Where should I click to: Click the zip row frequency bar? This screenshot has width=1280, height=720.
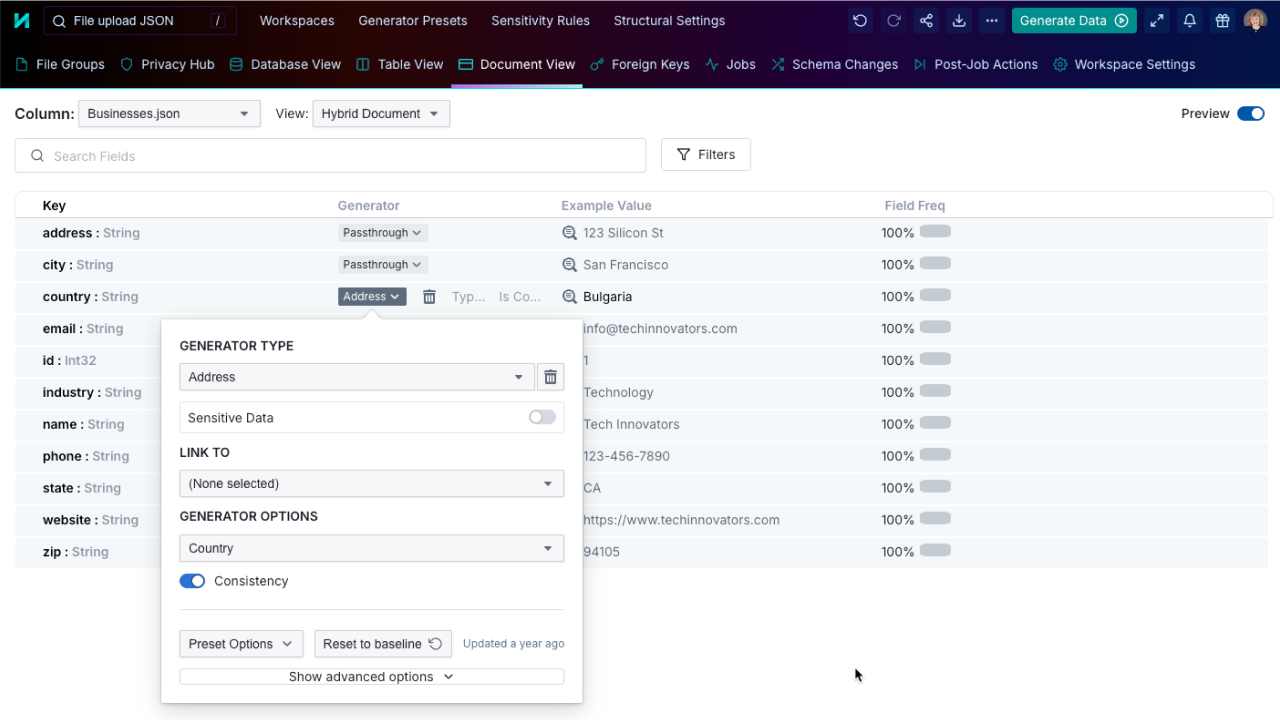[935, 551]
